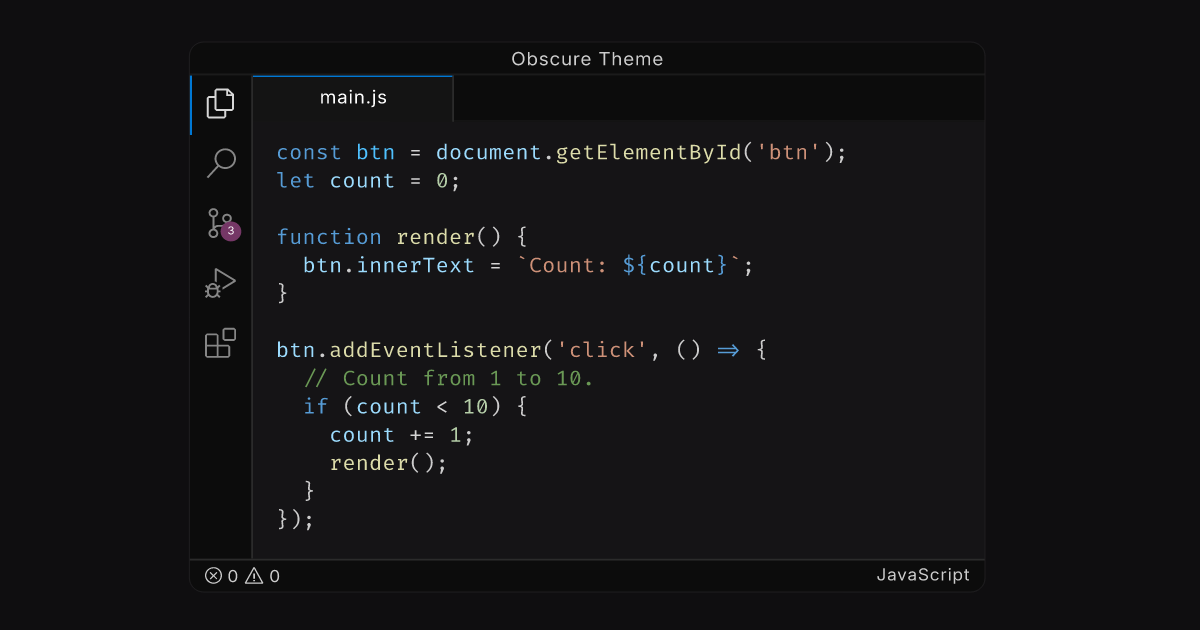Click the warnings triangle icon in status bar
This screenshot has width=1200, height=630.
254,575
